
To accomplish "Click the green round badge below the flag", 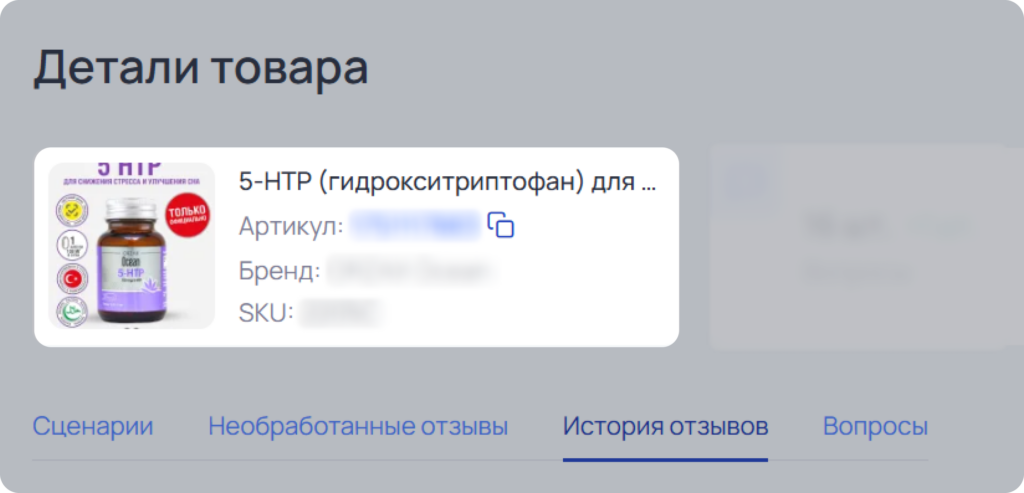I will pyautogui.click(x=72, y=311).
